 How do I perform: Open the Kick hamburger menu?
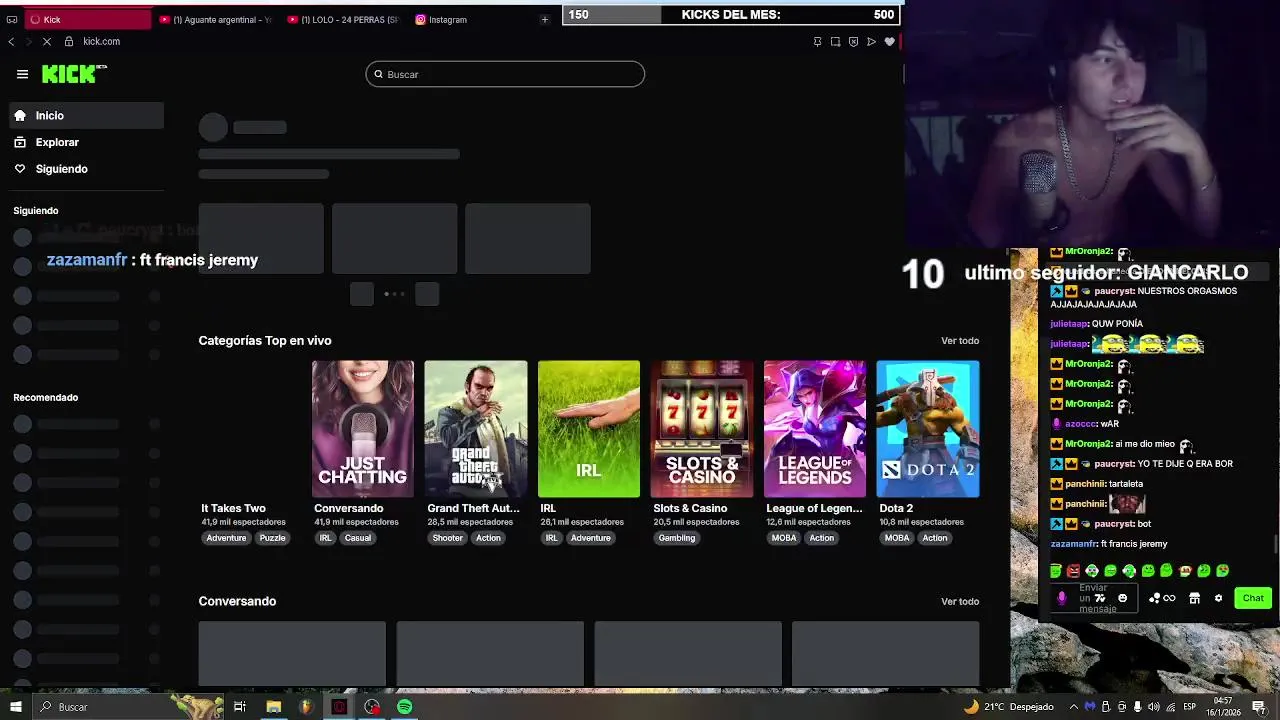pyautogui.click(x=22, y=74)
